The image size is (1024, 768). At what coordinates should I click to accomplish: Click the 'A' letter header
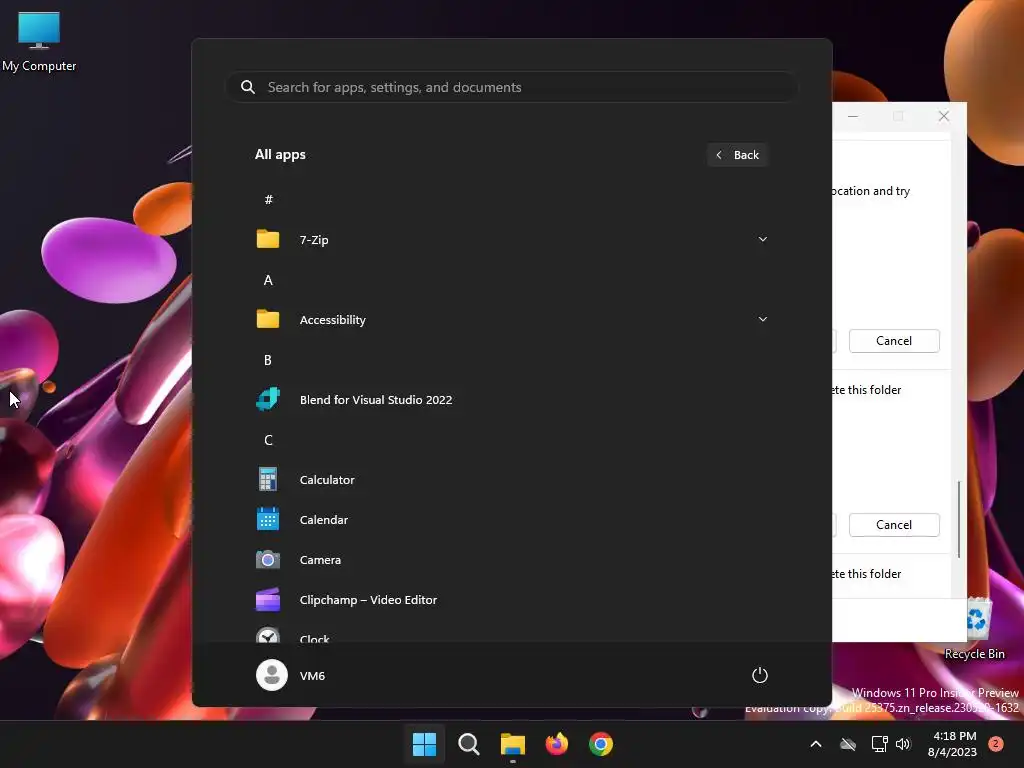coord(268,280)
